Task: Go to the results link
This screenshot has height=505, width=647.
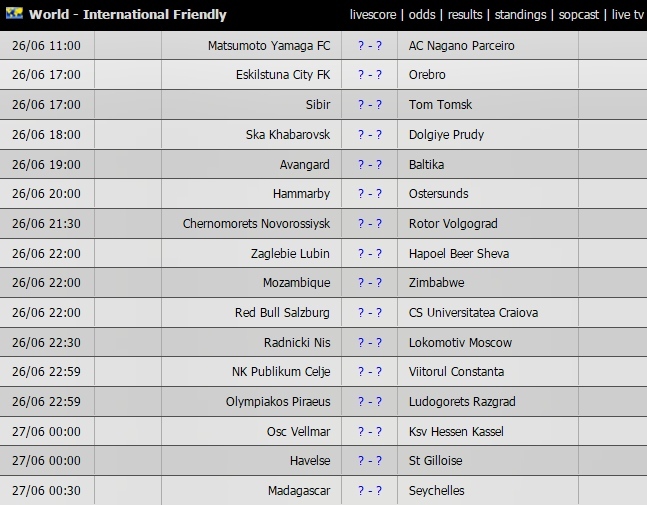Action: click(x=465, y=15)
